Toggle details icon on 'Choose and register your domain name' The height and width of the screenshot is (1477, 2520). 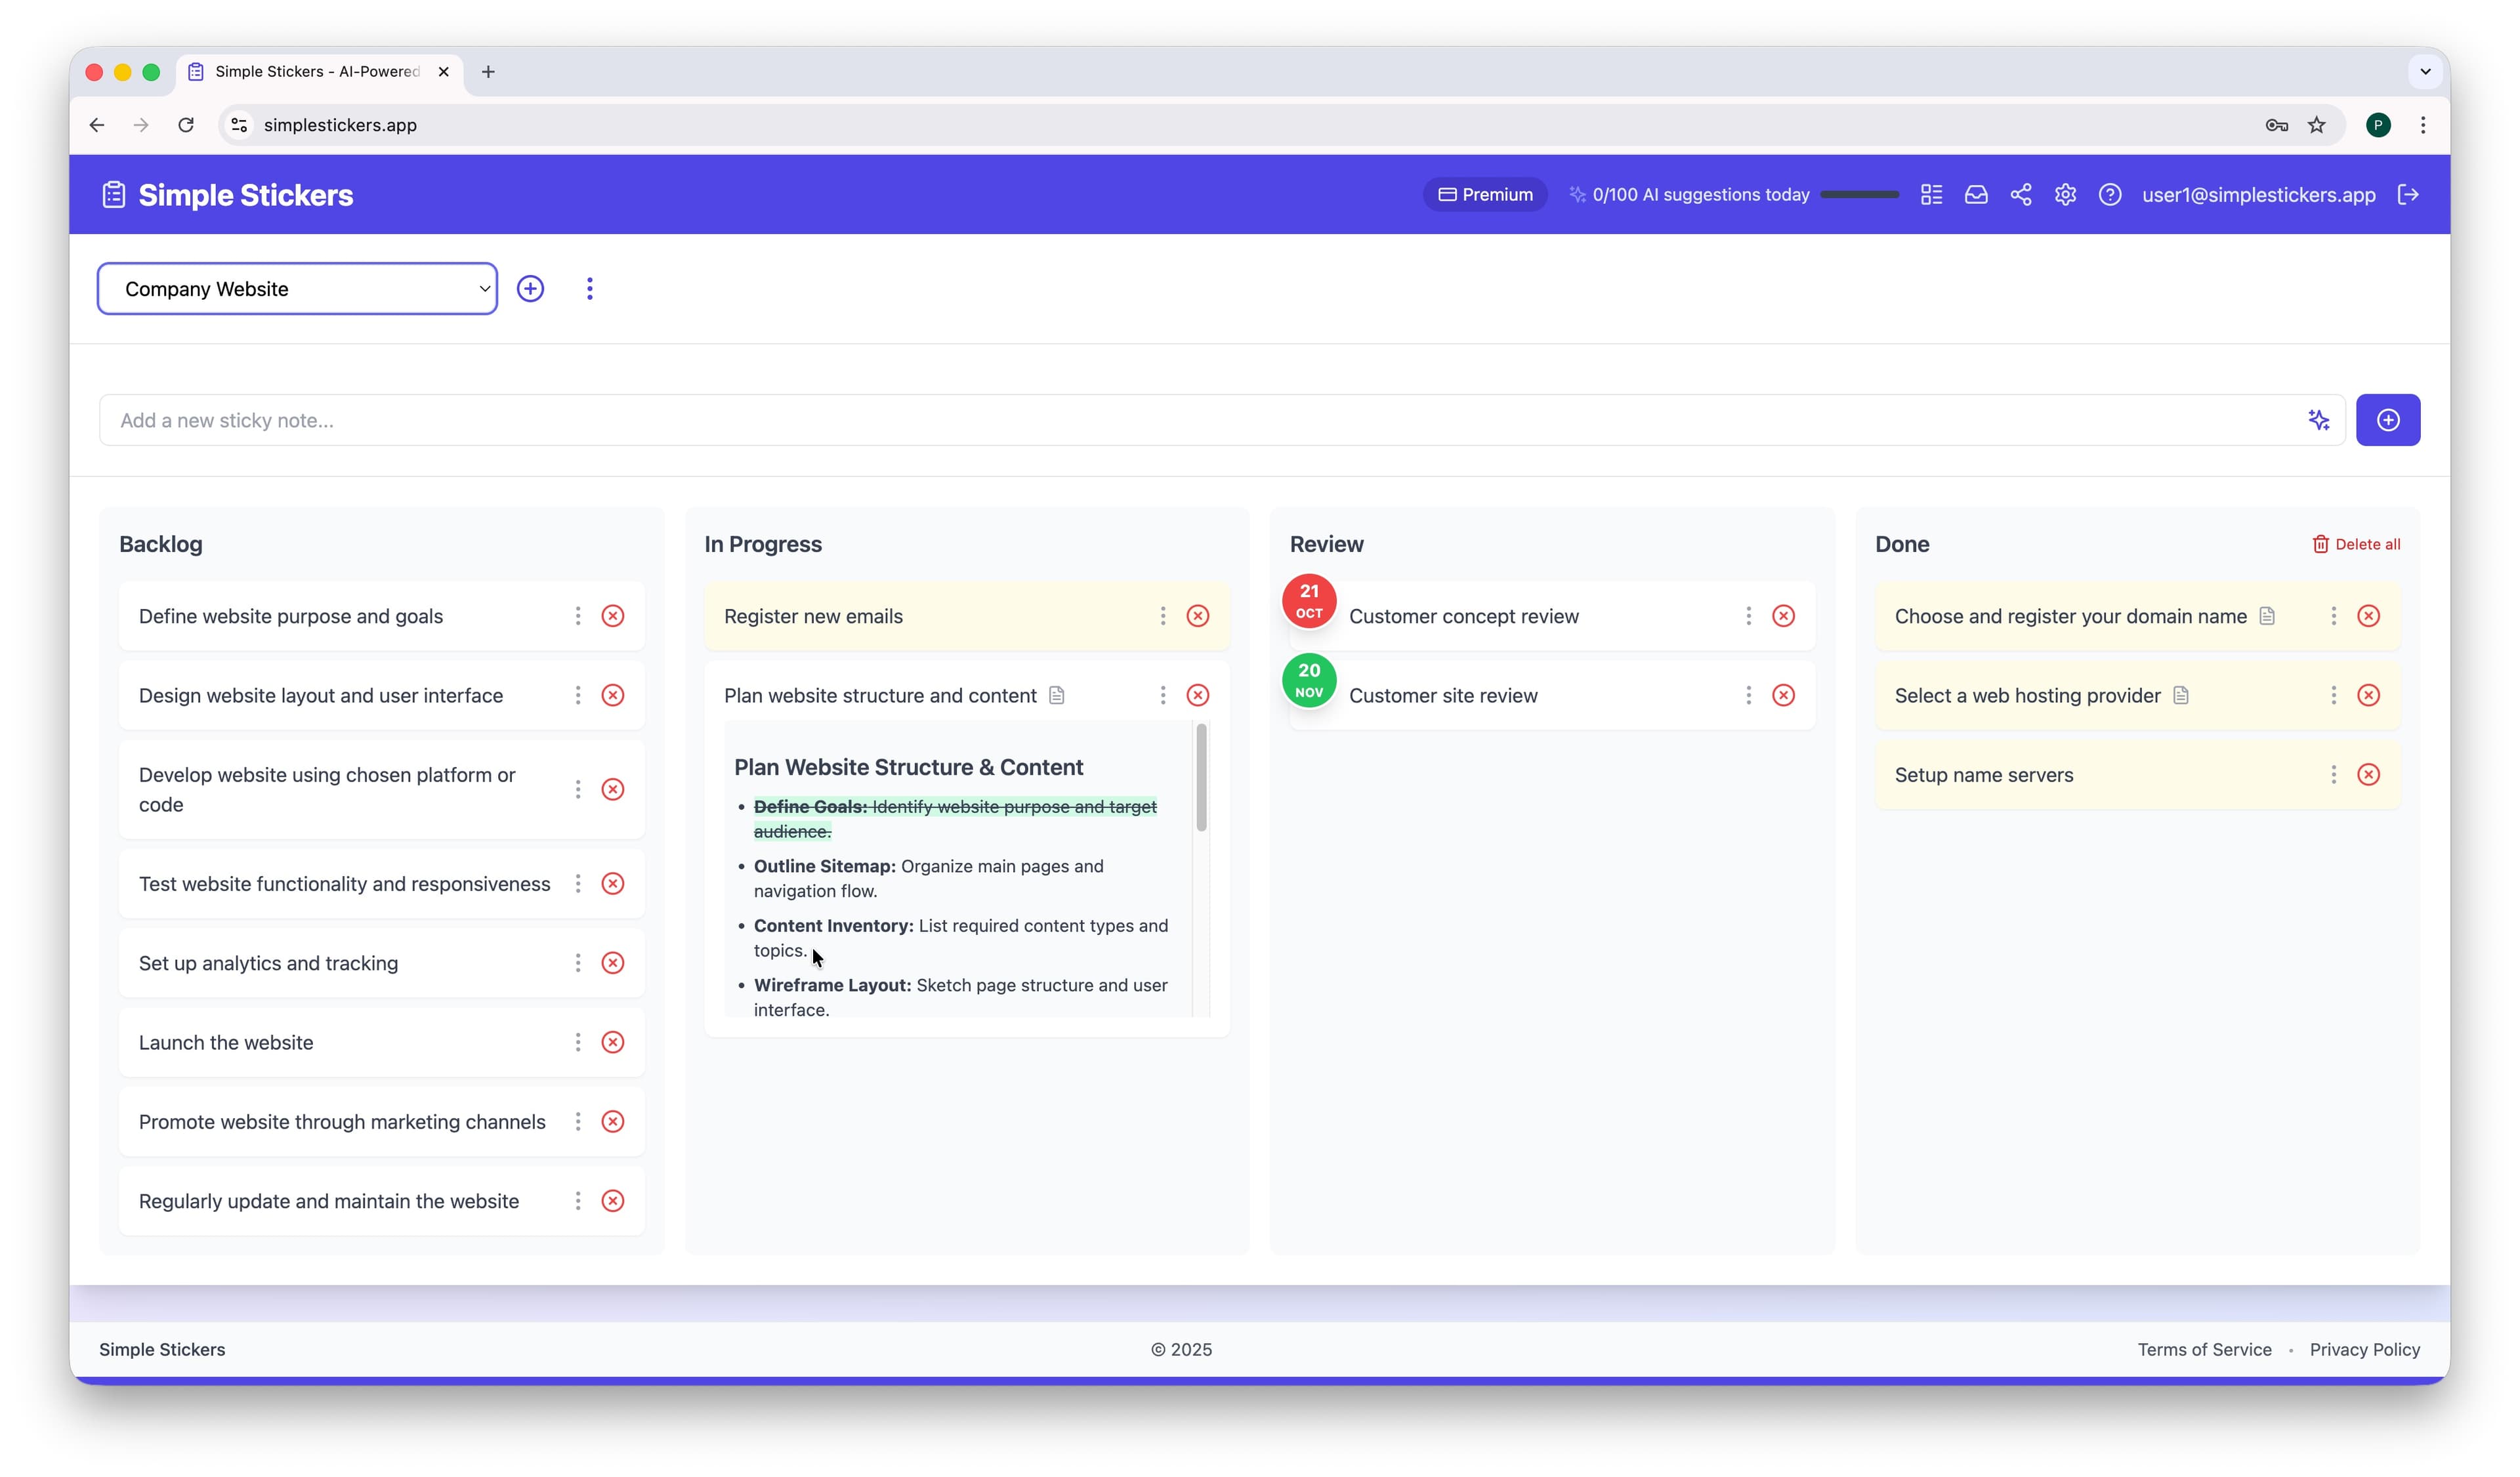[x=2266, y=616]
